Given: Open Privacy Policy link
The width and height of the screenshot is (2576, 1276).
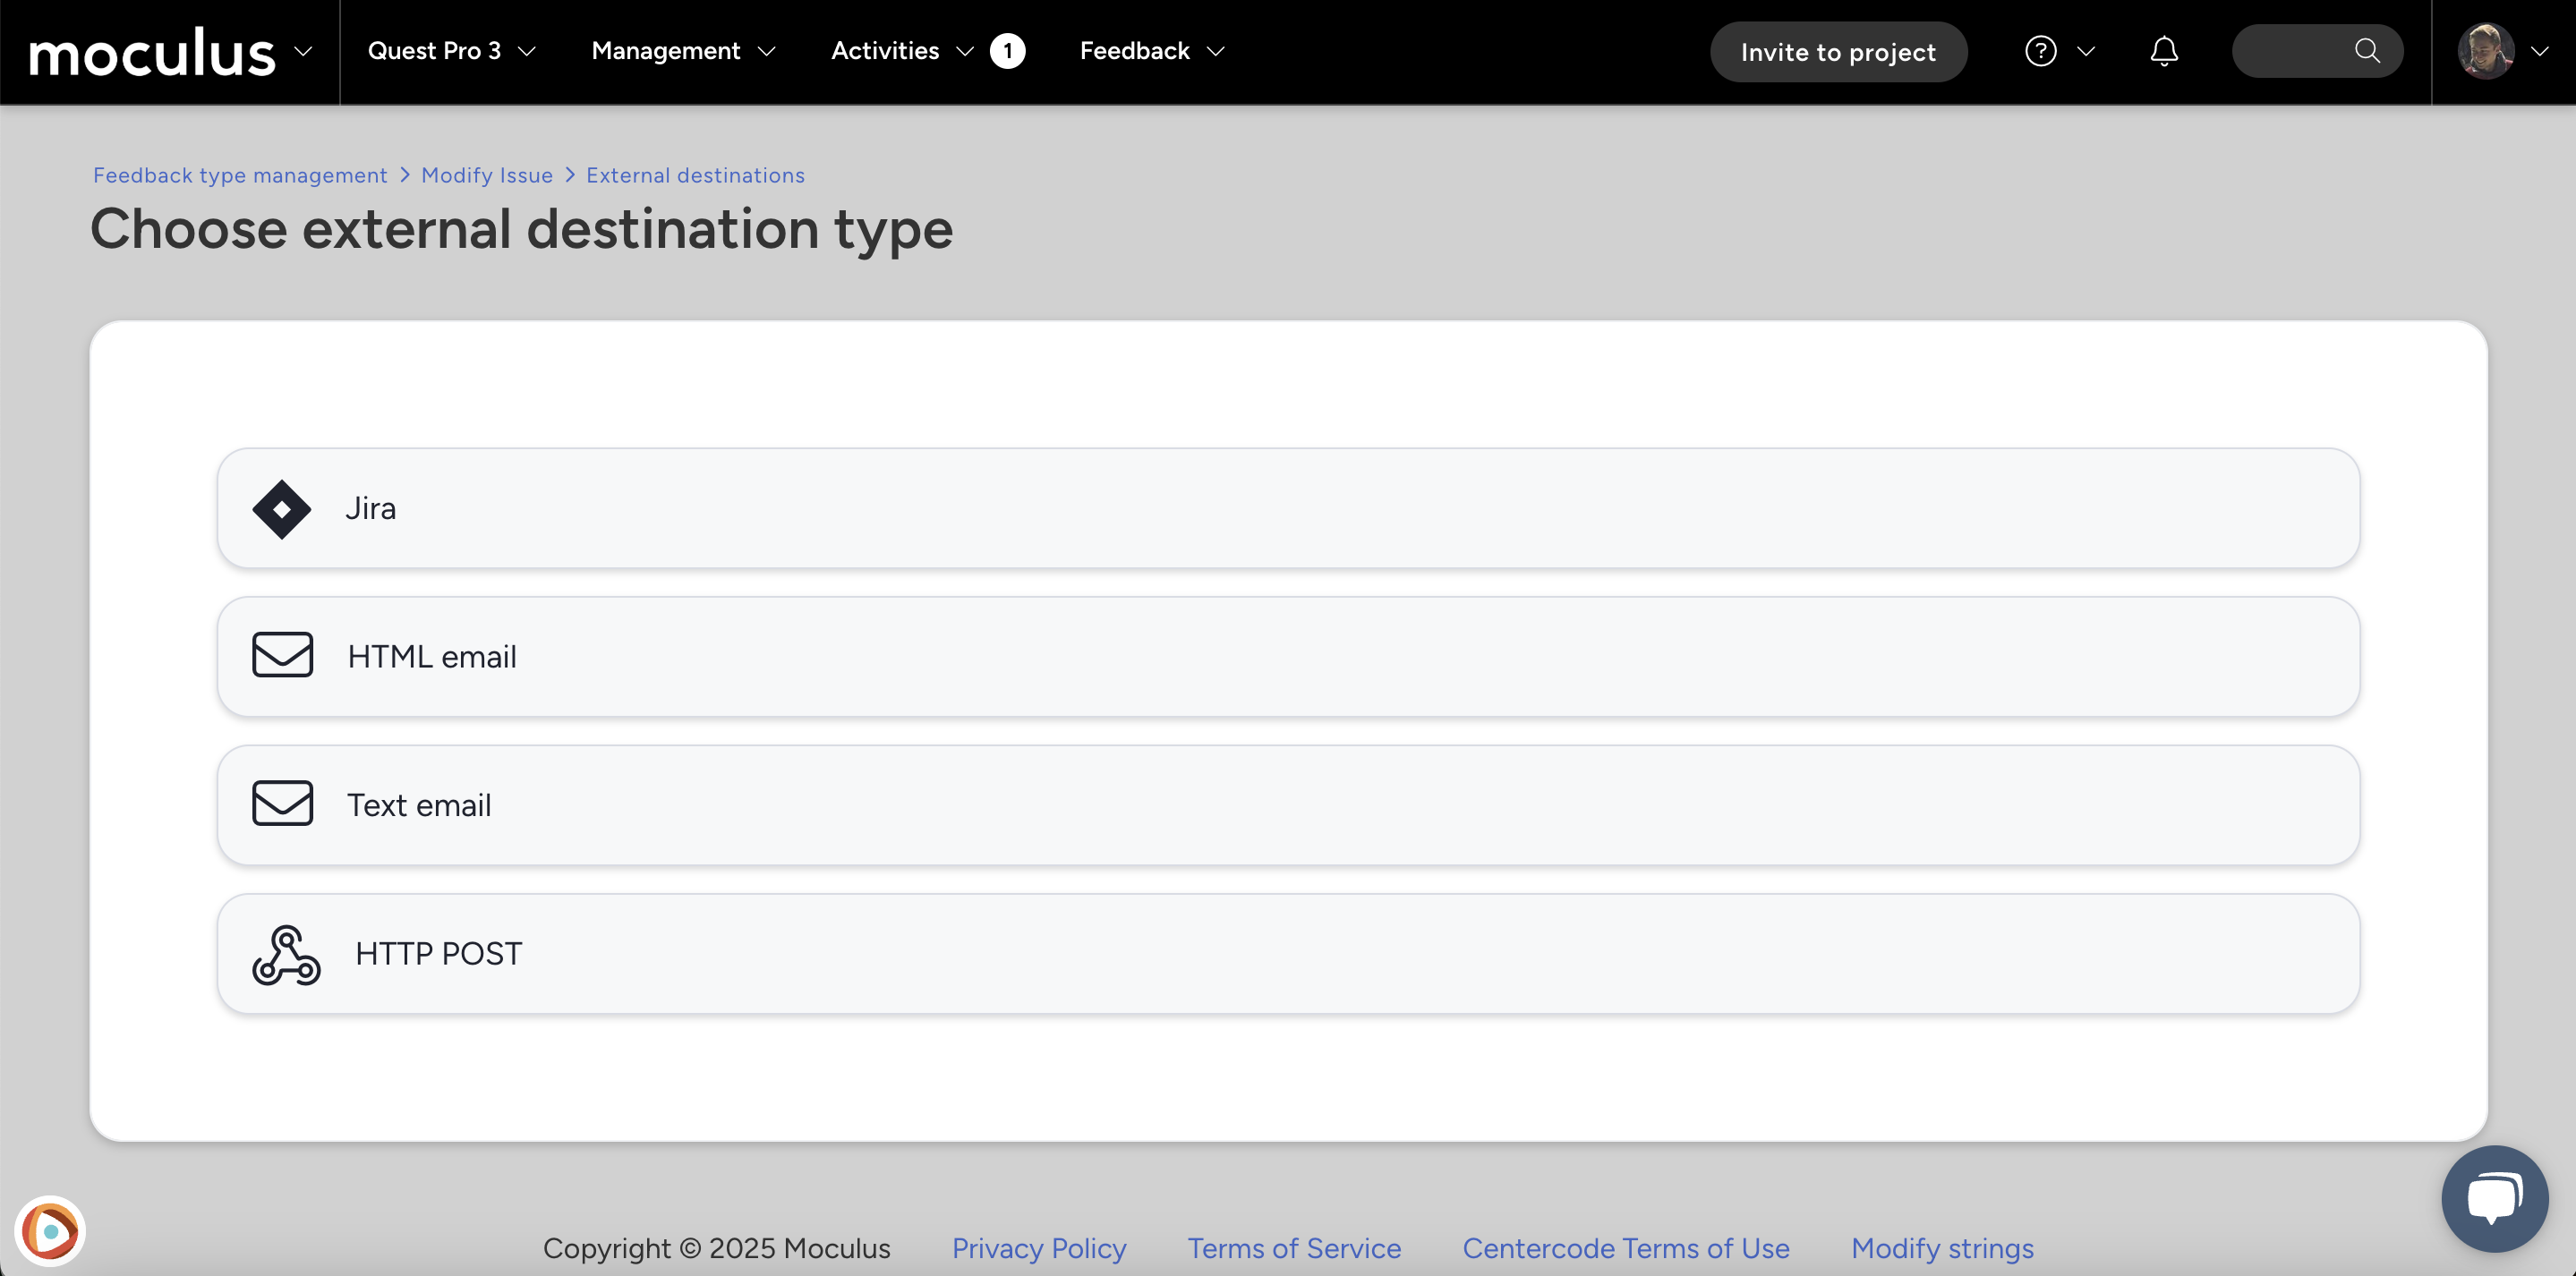Looking at the screenshot, I should click(x=1039, y=1248).
